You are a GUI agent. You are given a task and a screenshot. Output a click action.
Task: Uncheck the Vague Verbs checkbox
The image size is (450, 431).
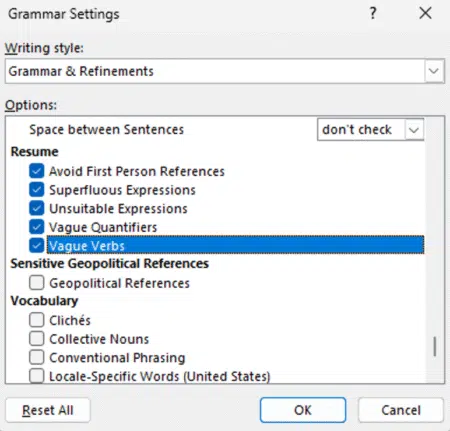[x=36, y=246]
